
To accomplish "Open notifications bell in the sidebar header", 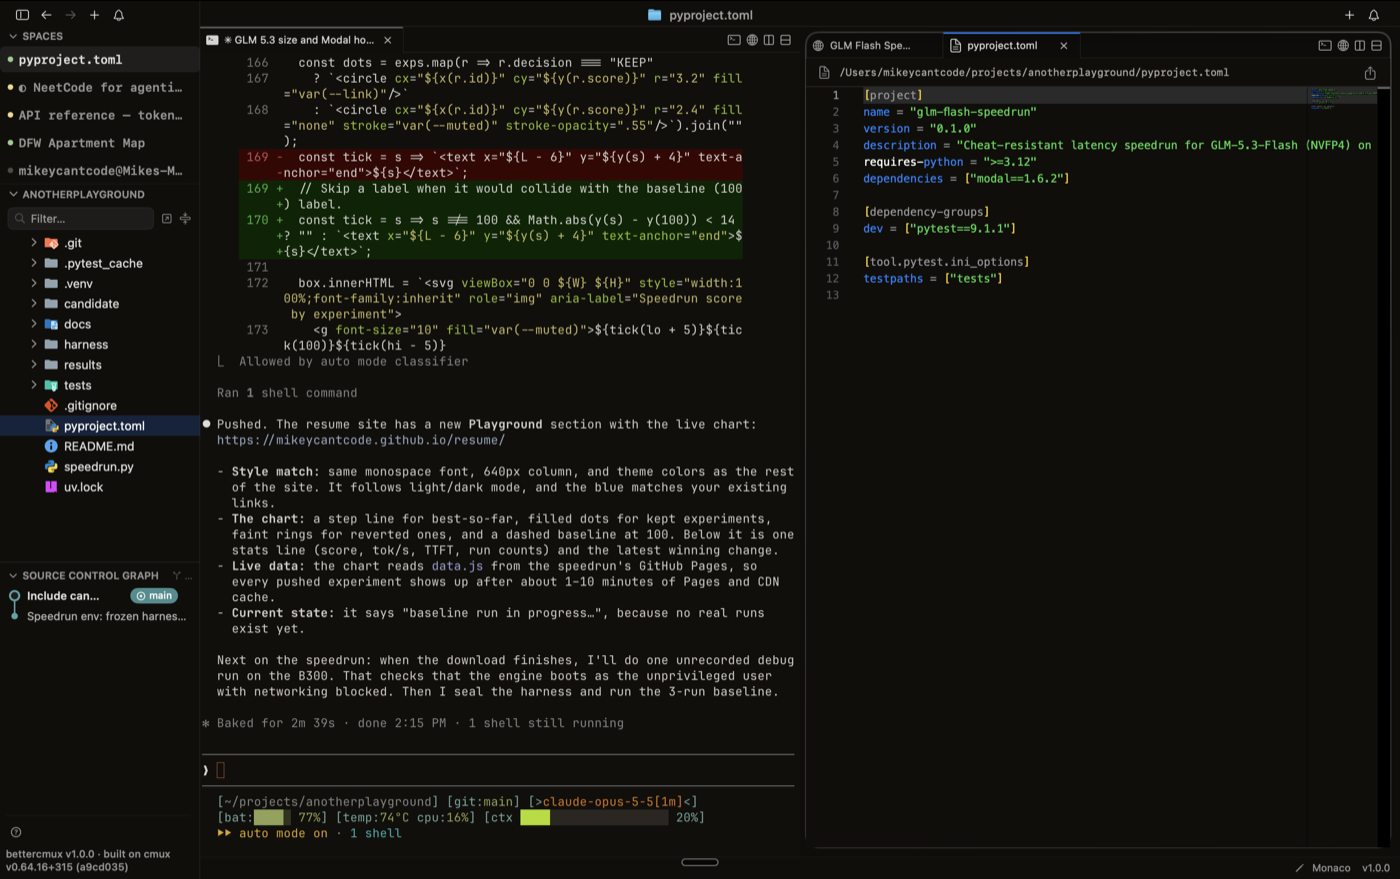I will (118, 15).
